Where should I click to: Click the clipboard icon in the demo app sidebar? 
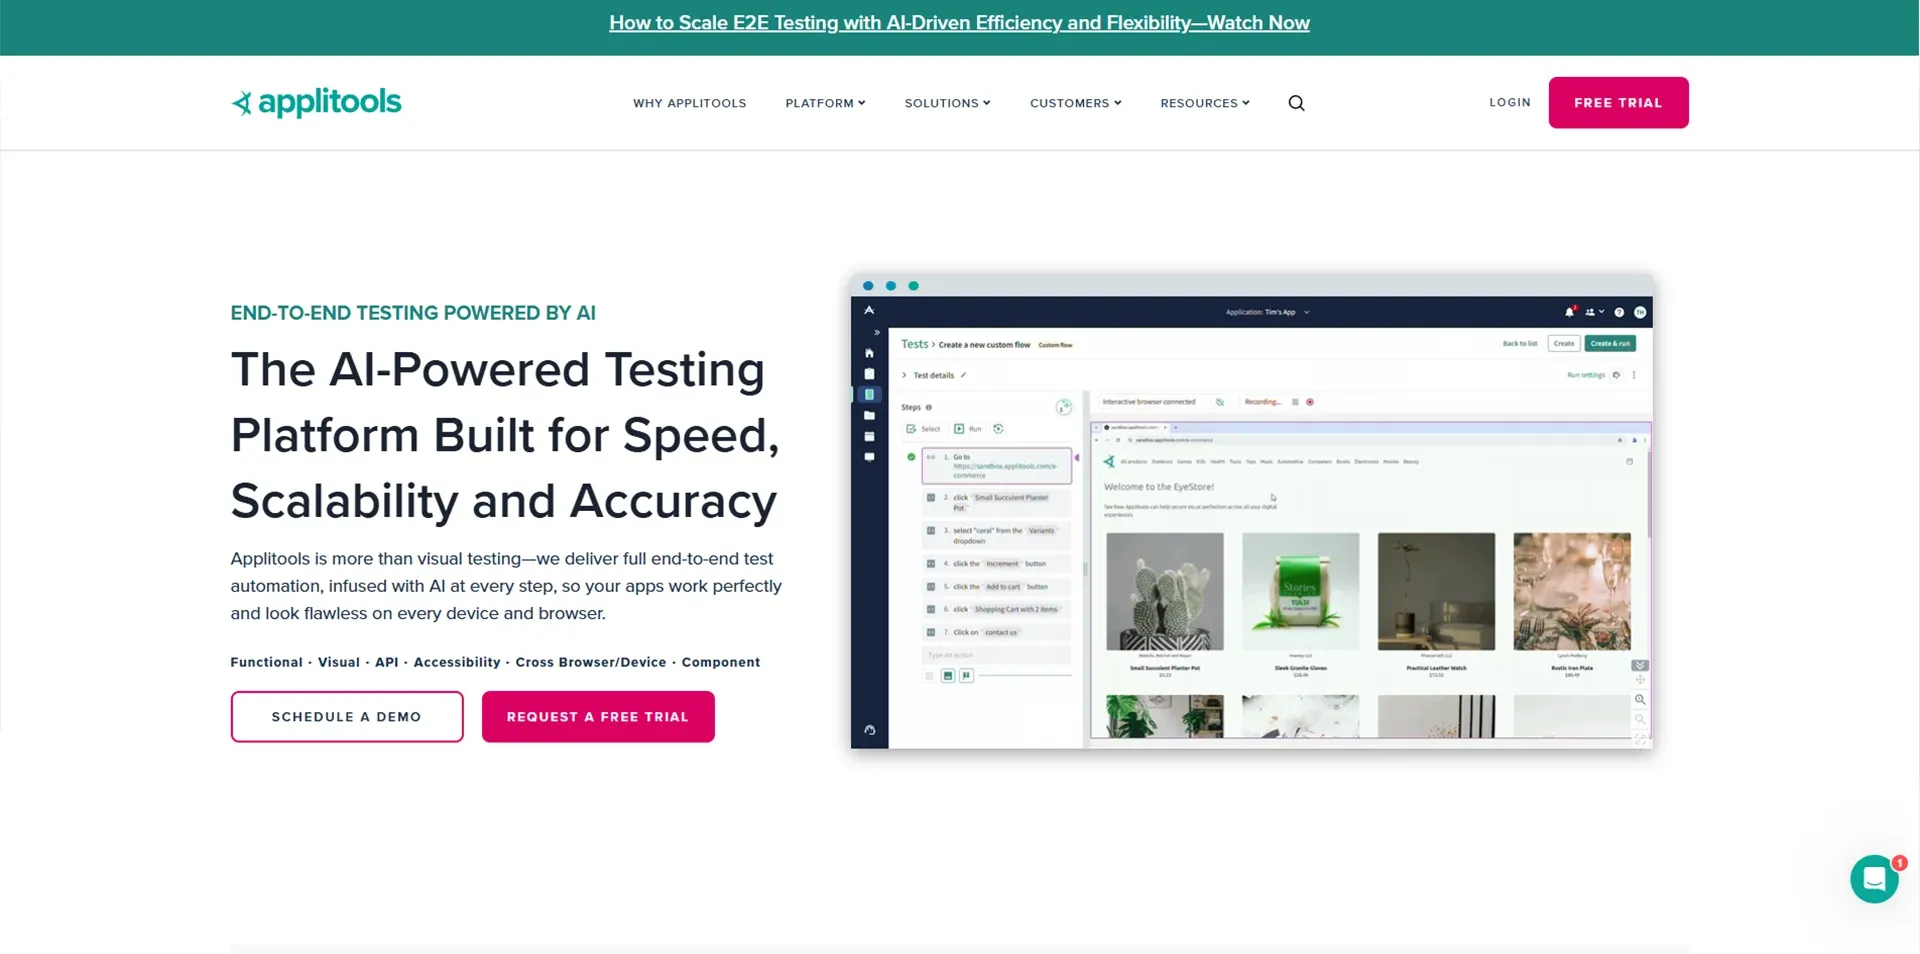pyautogui.click(x=869, y=374)
